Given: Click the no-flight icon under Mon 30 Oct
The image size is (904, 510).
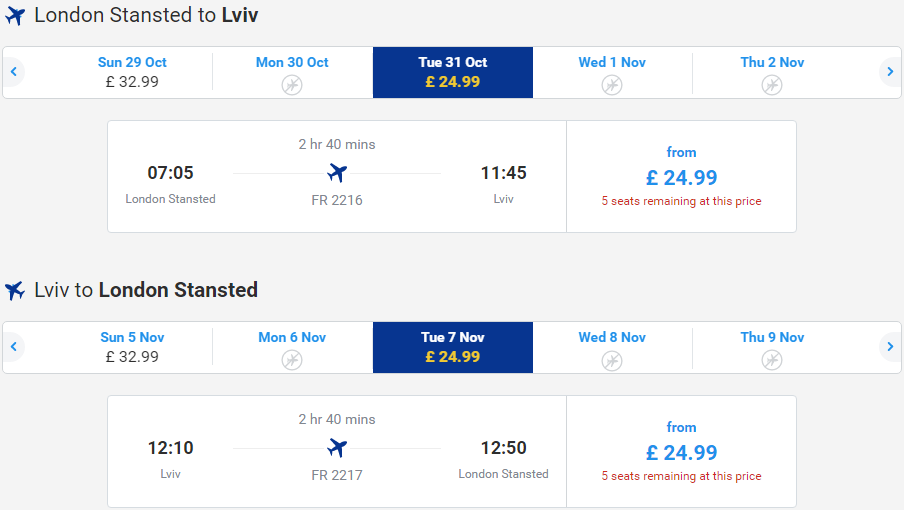Looking at the screenshot, I should [292, 85].
